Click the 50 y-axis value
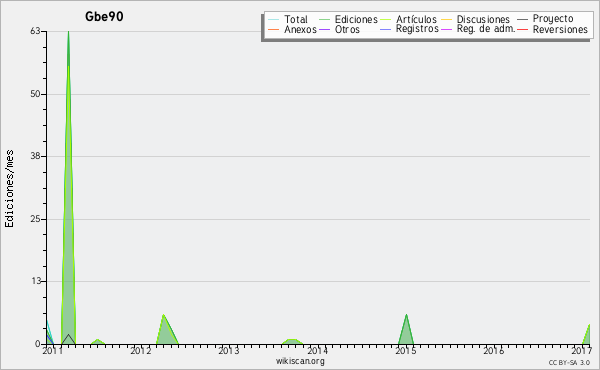Image resolution: width=600 pixels, height=370 pixels. (35, 94)
